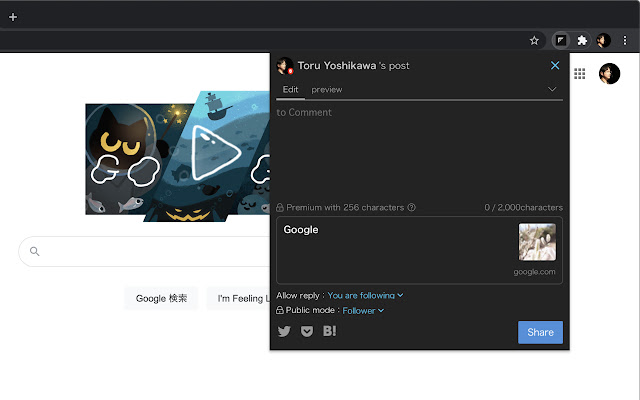Open the Public mode 'Follower' dropdown
The image size is (640, 400).
pos(363,311)
